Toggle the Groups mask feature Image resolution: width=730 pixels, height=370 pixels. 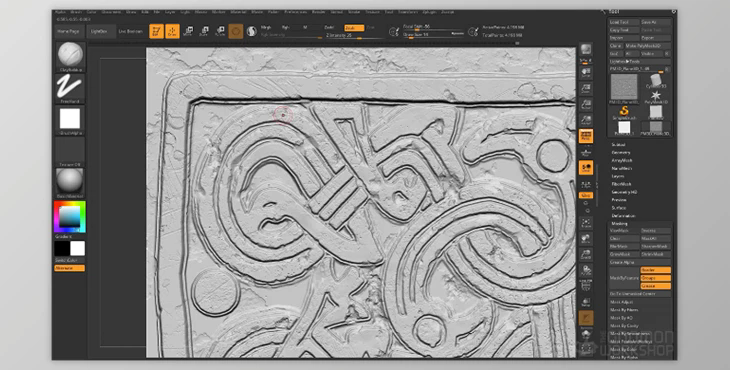pyautogui.click(x=656, y=278)
